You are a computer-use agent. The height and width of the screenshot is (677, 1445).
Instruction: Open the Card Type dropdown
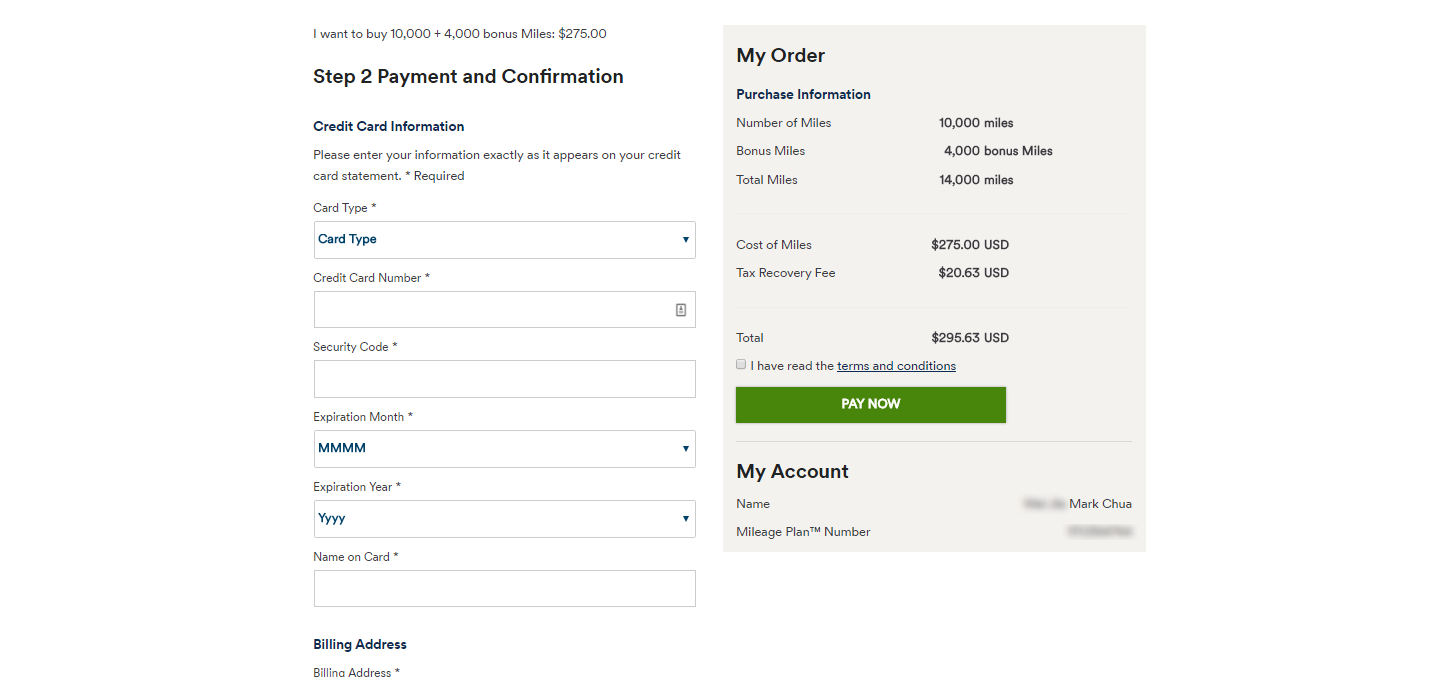(x=504, y=240)
